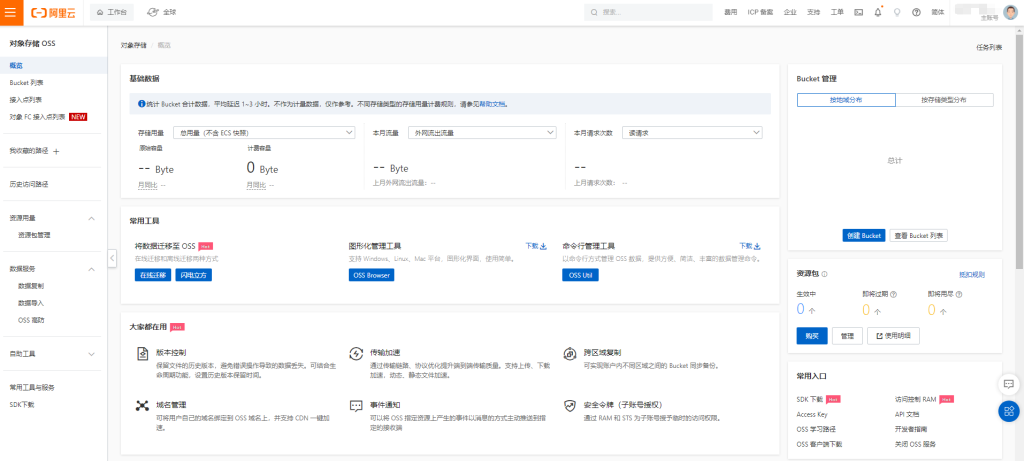
Task: Click the 域名管理 feature icon
Action: click(142, 405)
